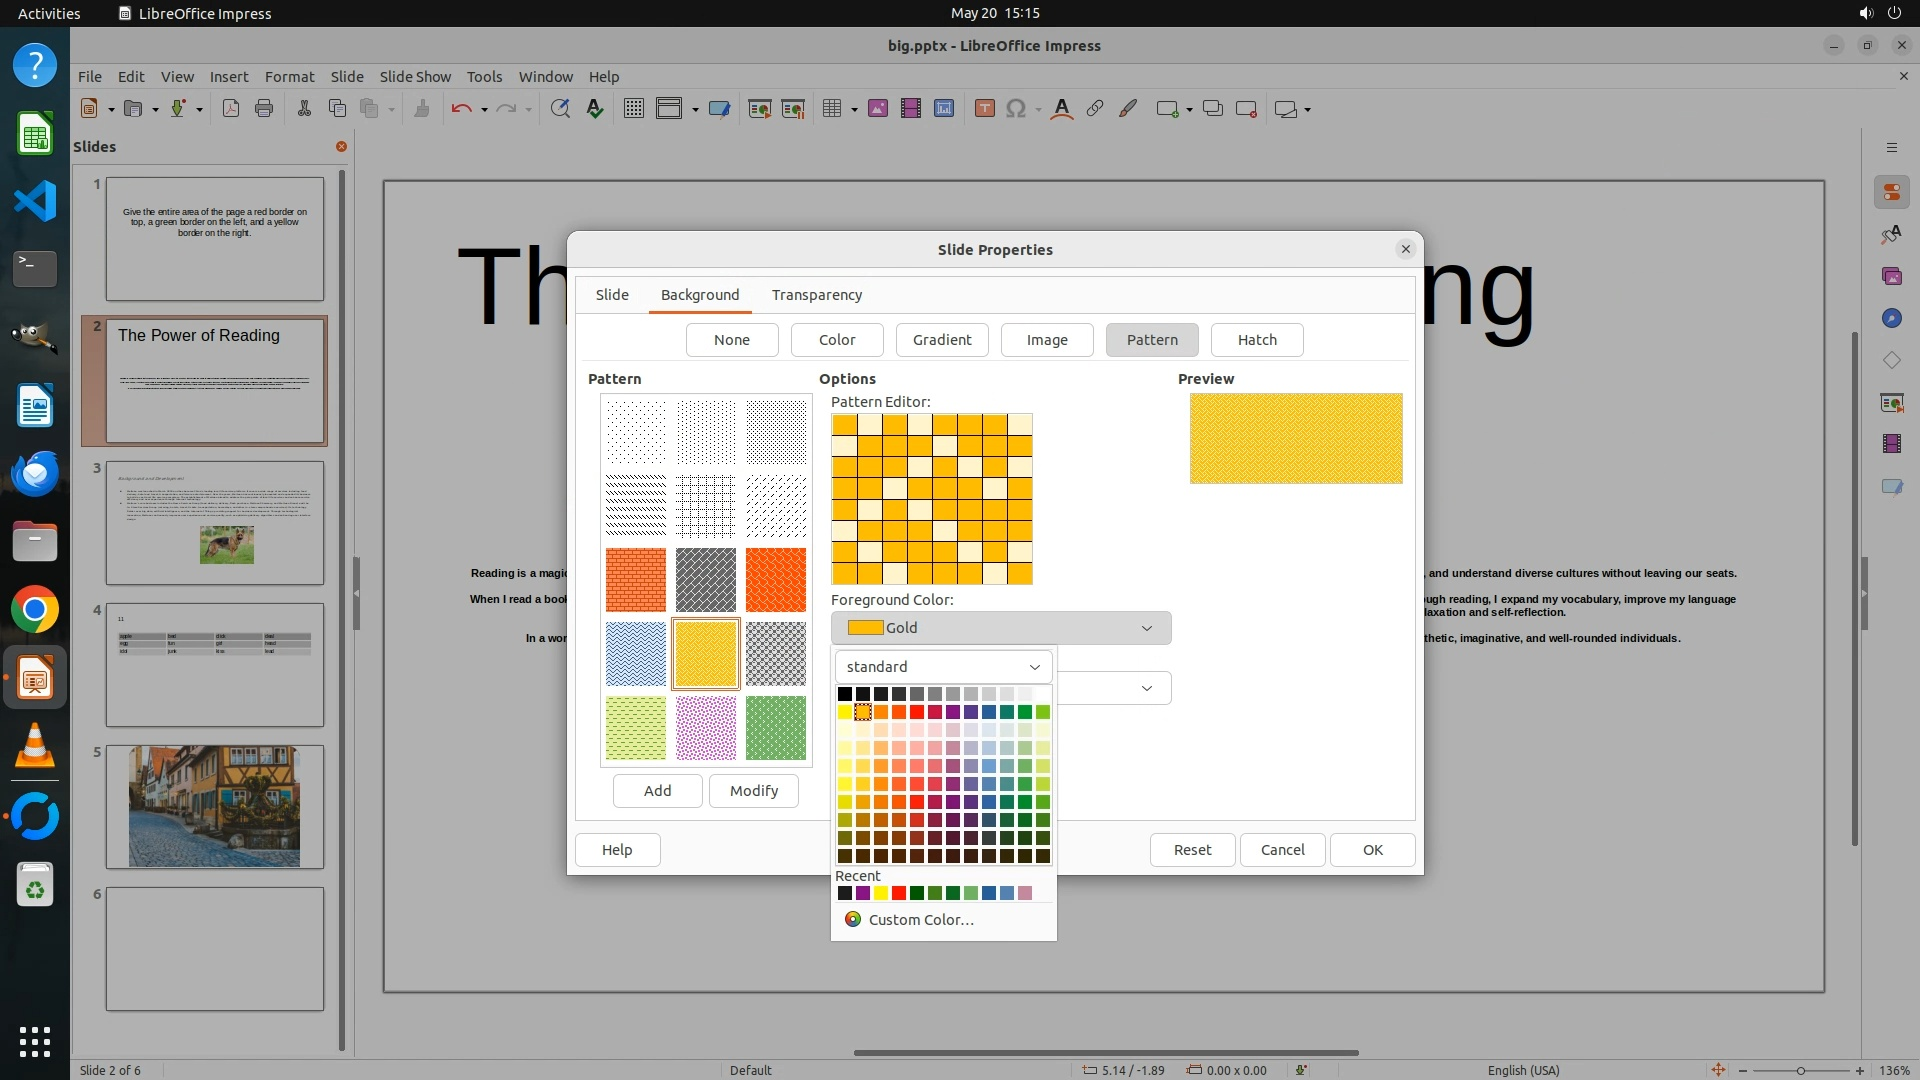Click the Insert Table toolbar icon
Viewport: 1920px width, 1080px height.
(x=831, y=109)
